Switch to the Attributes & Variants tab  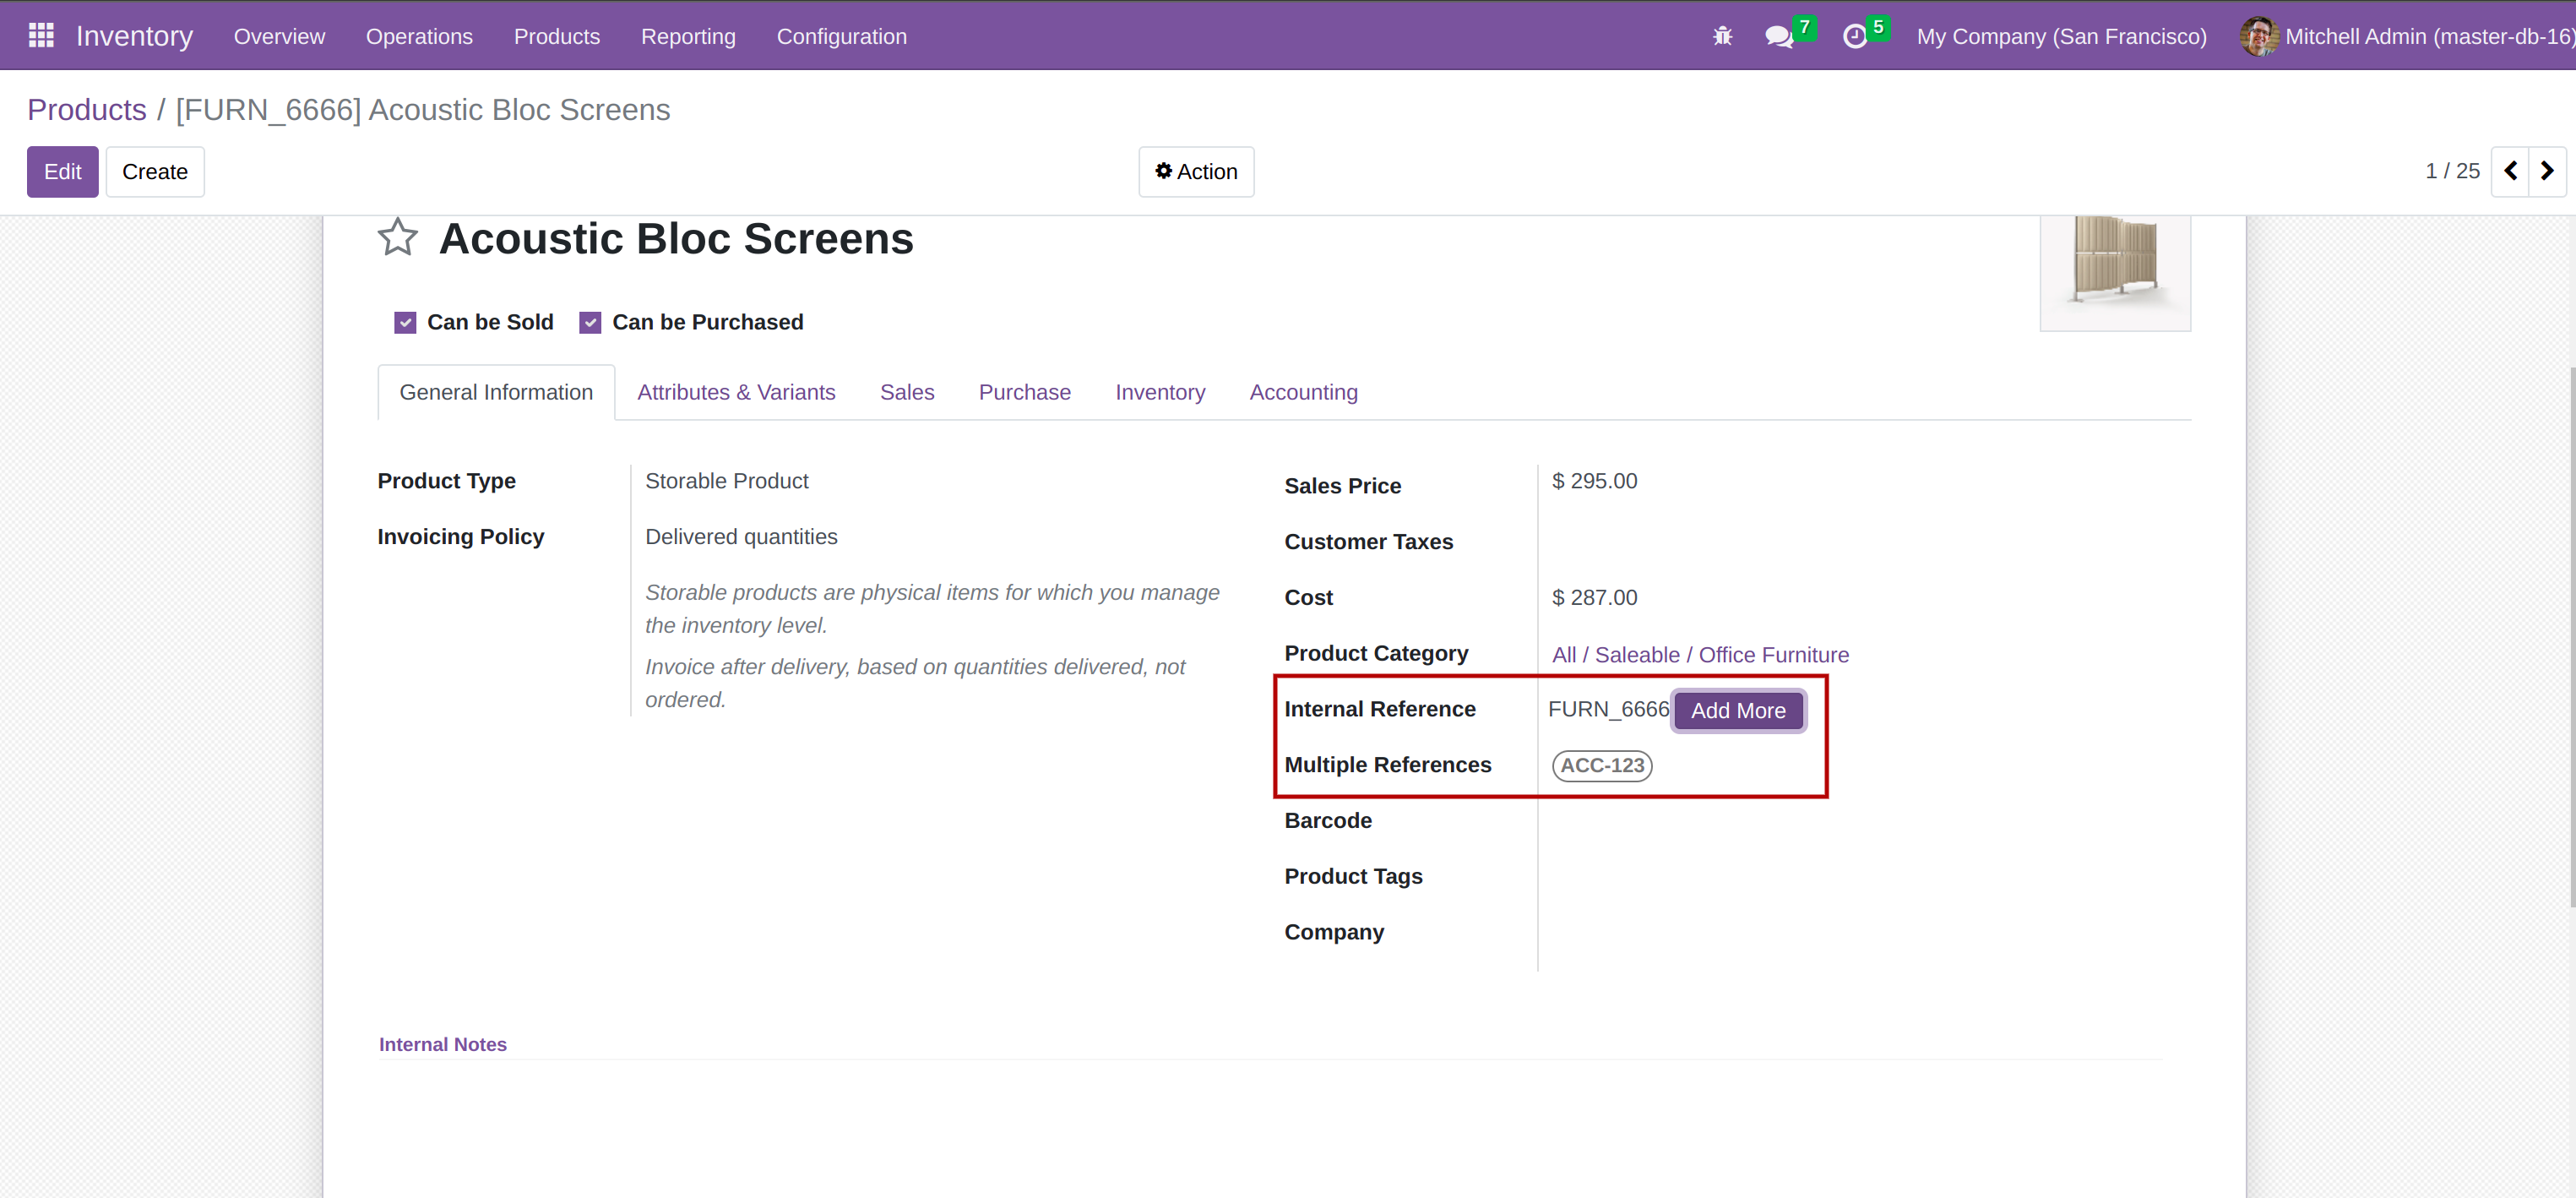click(x=736, y=392)
